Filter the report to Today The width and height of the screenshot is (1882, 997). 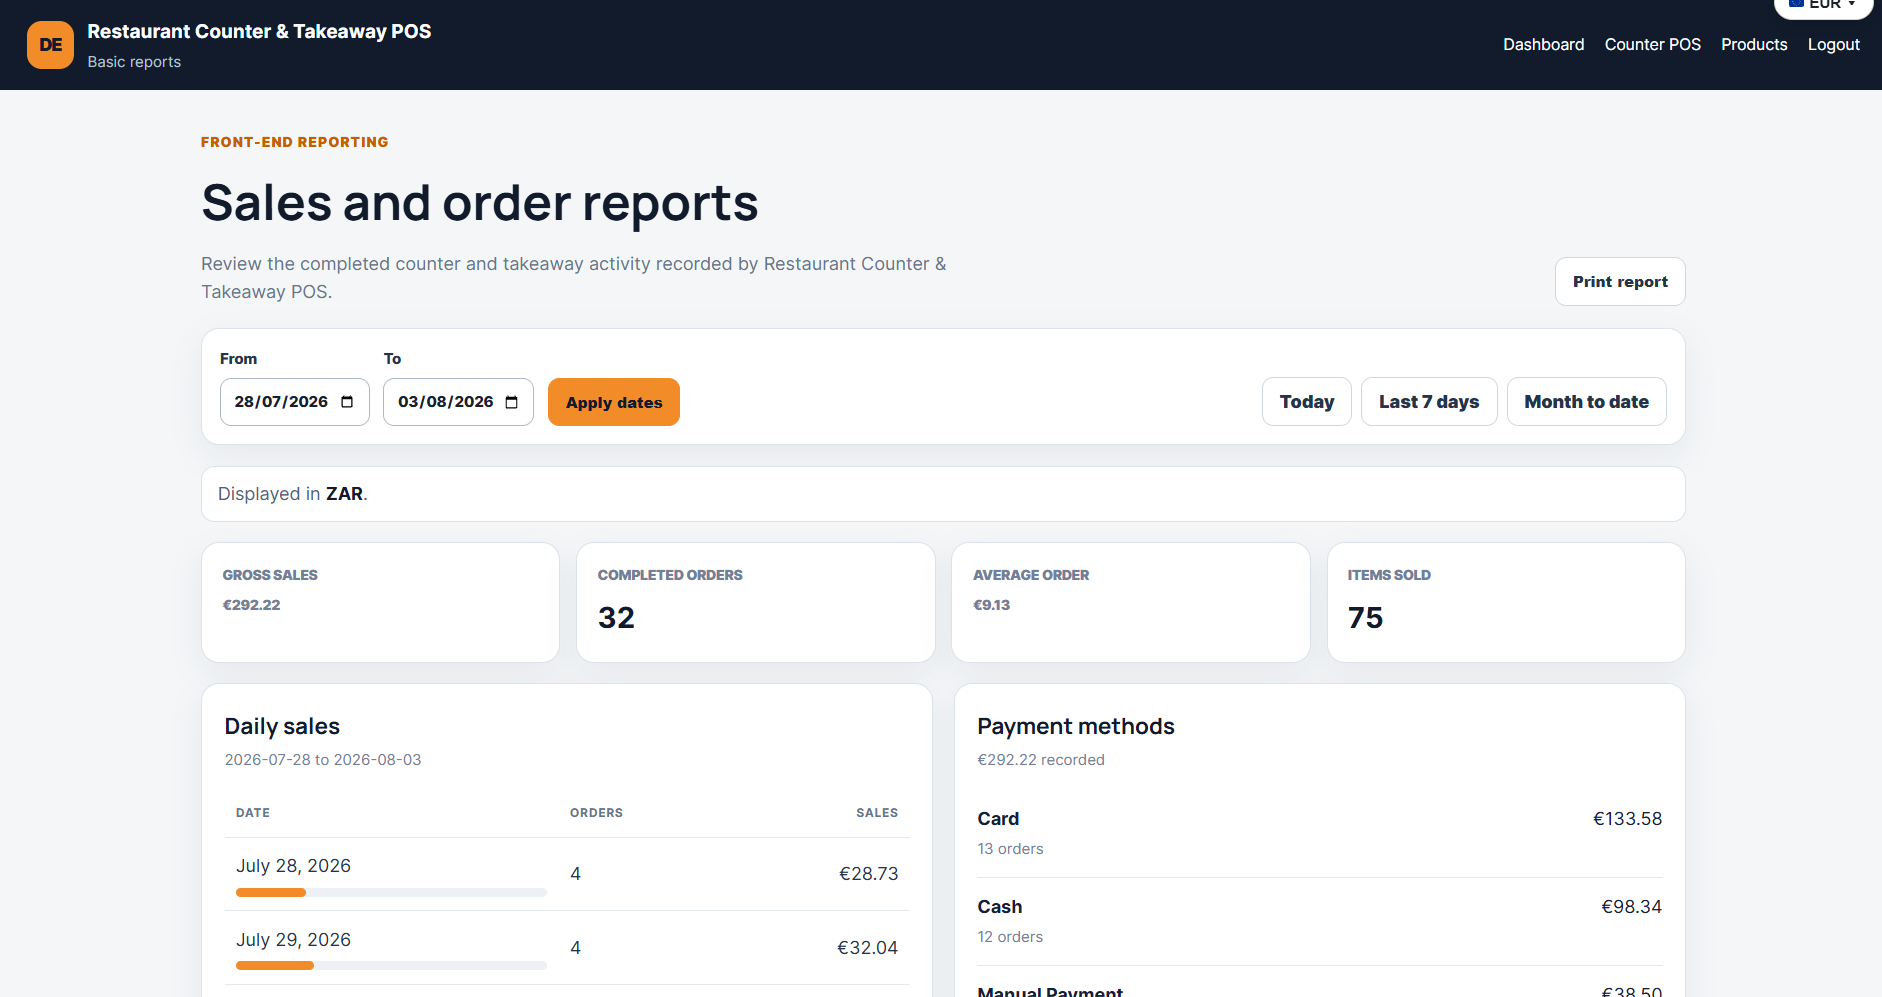pyautogui.click(x=1306, y=402)
